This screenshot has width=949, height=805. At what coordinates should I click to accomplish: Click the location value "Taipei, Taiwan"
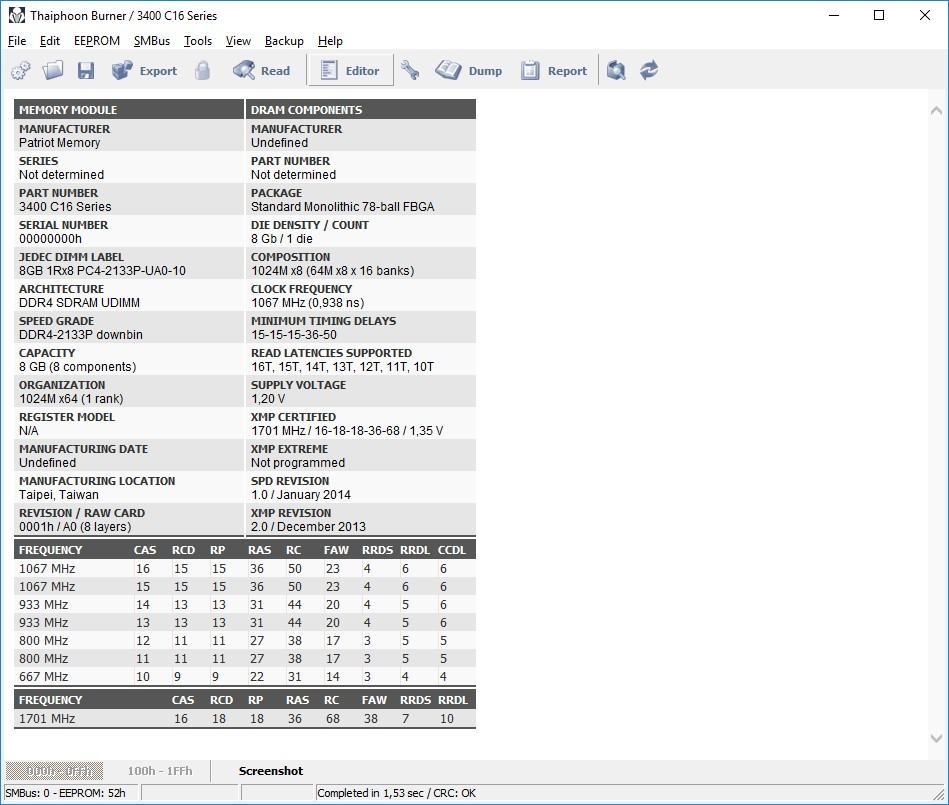59,494
